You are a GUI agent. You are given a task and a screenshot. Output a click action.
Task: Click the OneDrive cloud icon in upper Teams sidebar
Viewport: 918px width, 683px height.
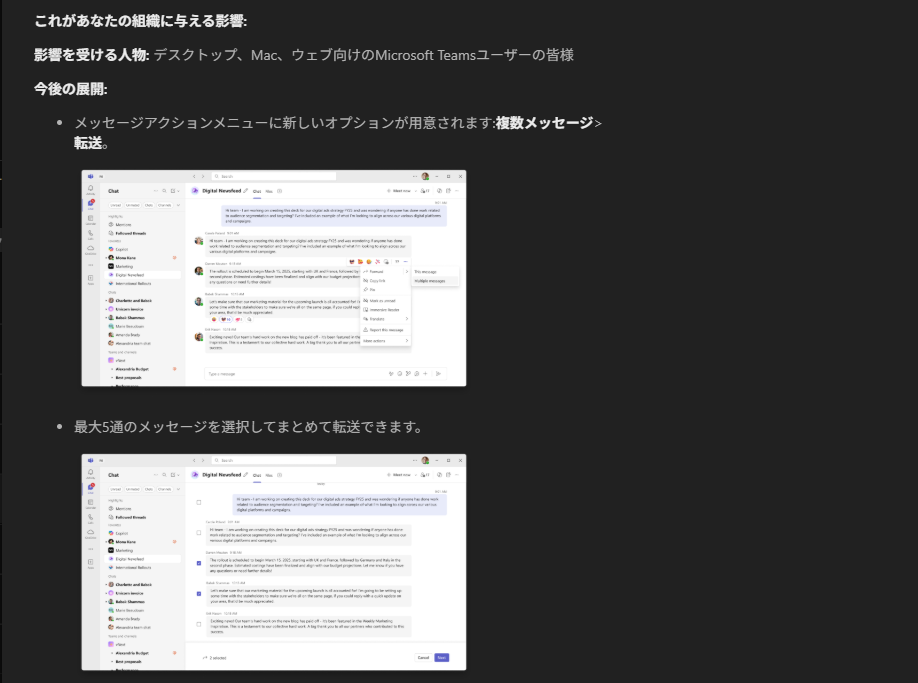[91, 249]
